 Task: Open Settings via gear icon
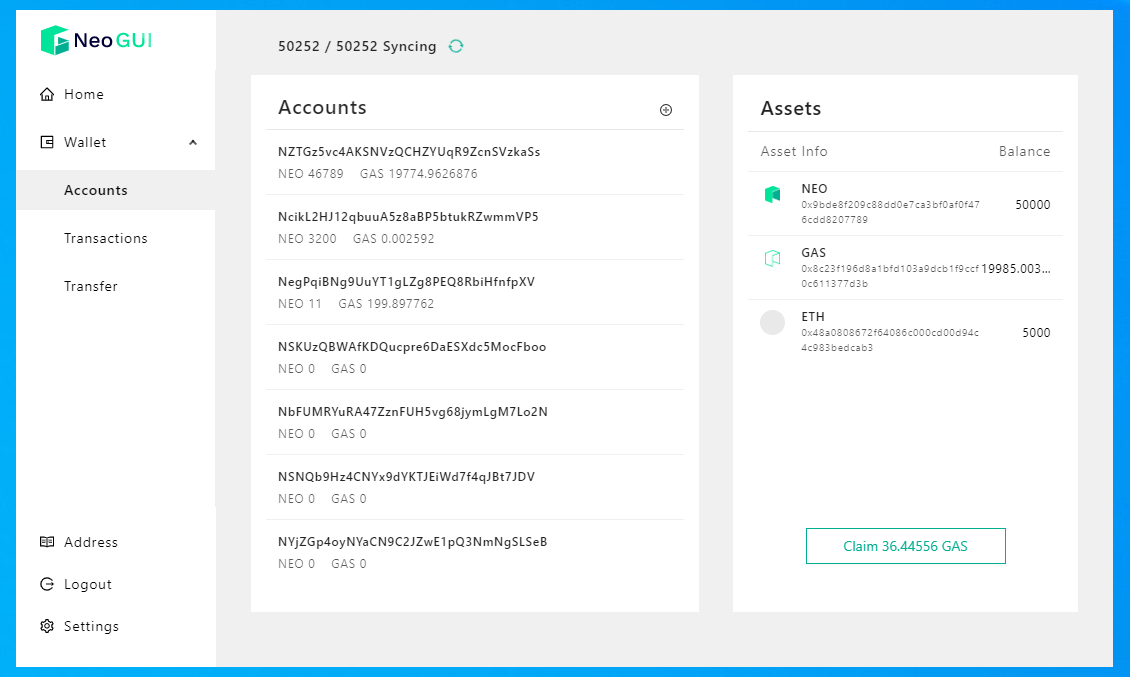pos(47,626)
